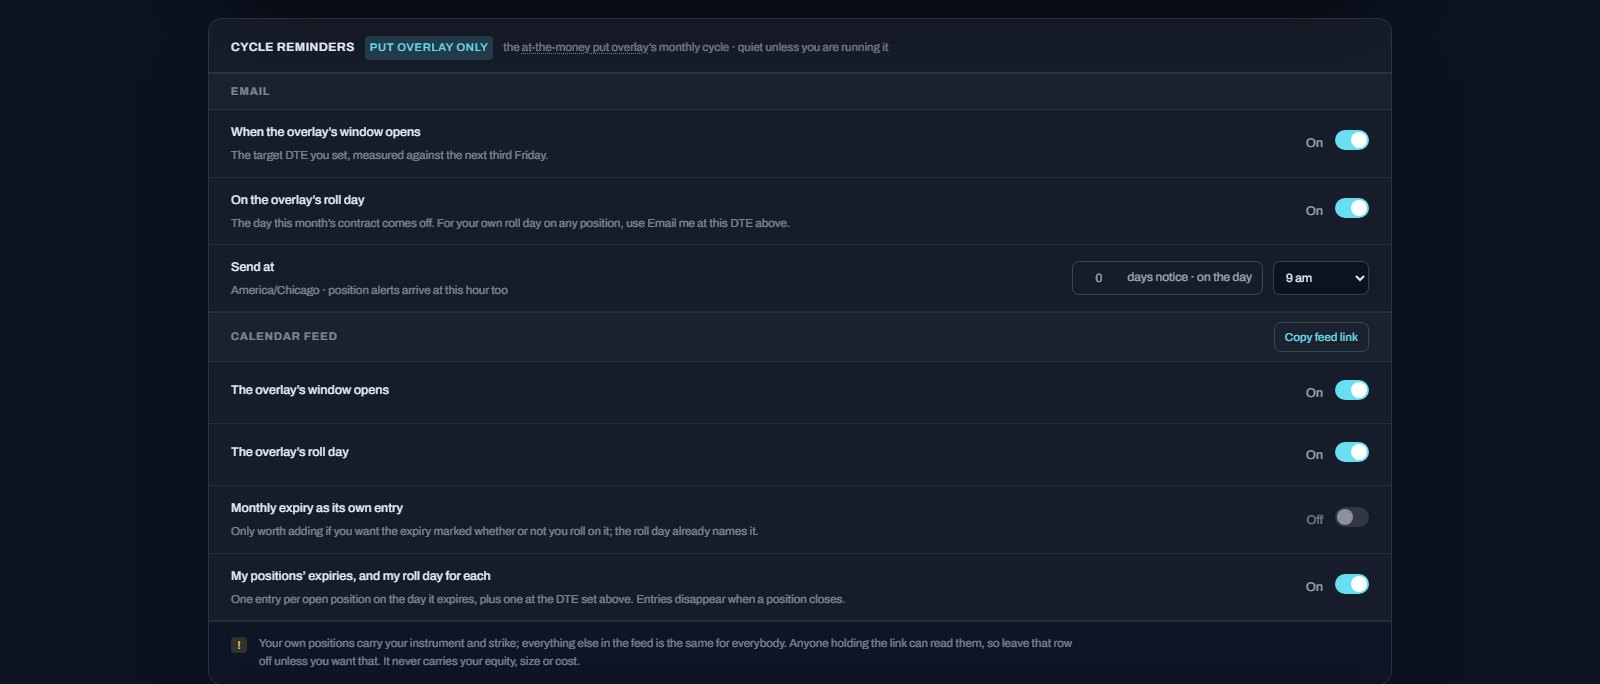This screenshot has height=684, width=1600.
Task: Click 'Monthly expiry as its own entry' title
Action: point(316,508)
